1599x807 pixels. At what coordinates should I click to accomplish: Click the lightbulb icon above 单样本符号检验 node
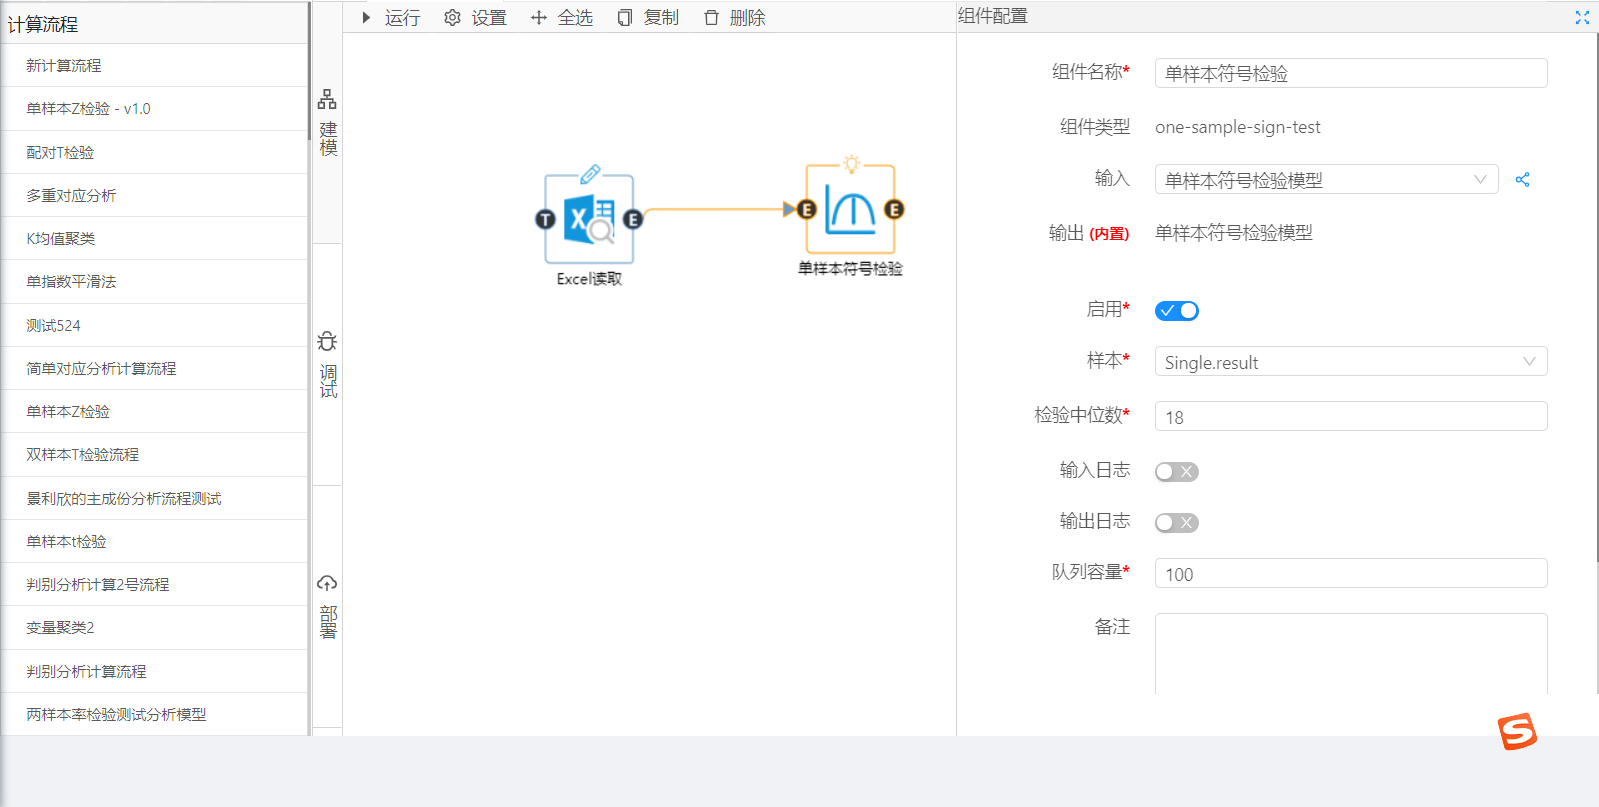851,163
